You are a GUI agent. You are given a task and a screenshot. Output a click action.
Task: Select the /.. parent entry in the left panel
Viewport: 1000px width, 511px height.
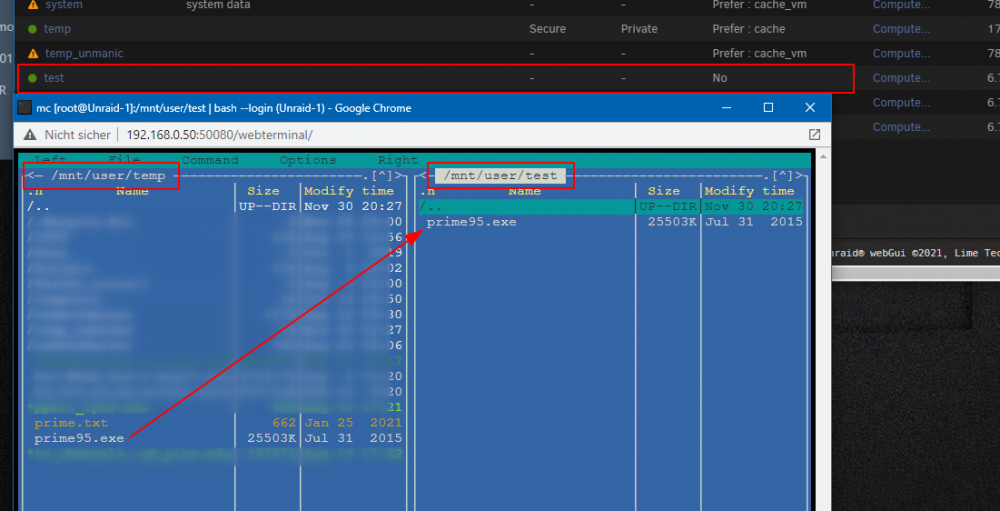pyautogui.click(x=39, y=207)
